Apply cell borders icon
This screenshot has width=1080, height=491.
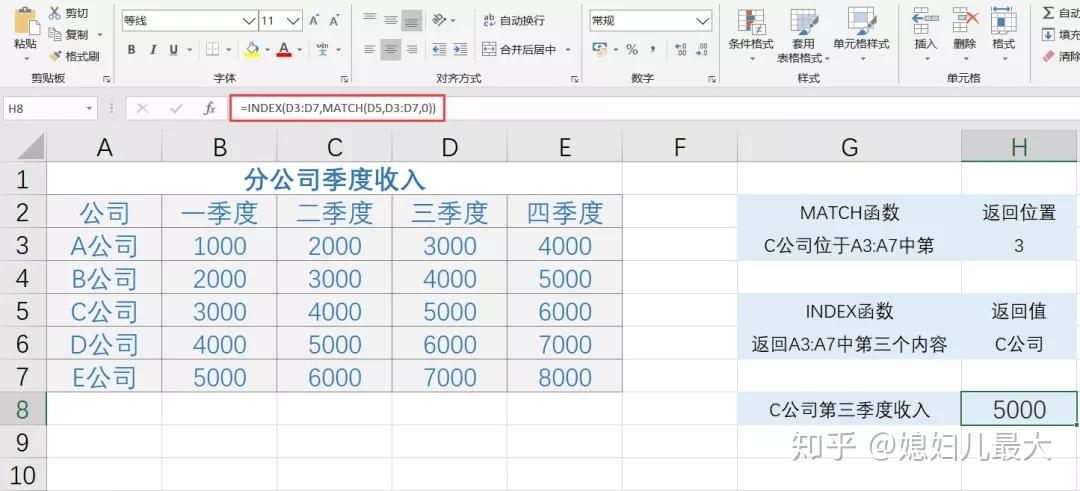click(x=213, y=50)
